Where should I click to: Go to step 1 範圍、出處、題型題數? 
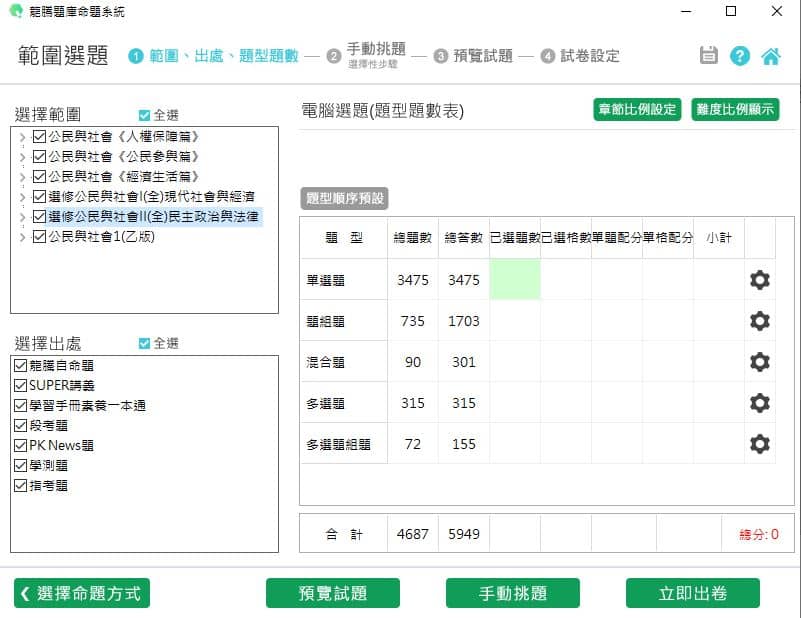[213, 56]
